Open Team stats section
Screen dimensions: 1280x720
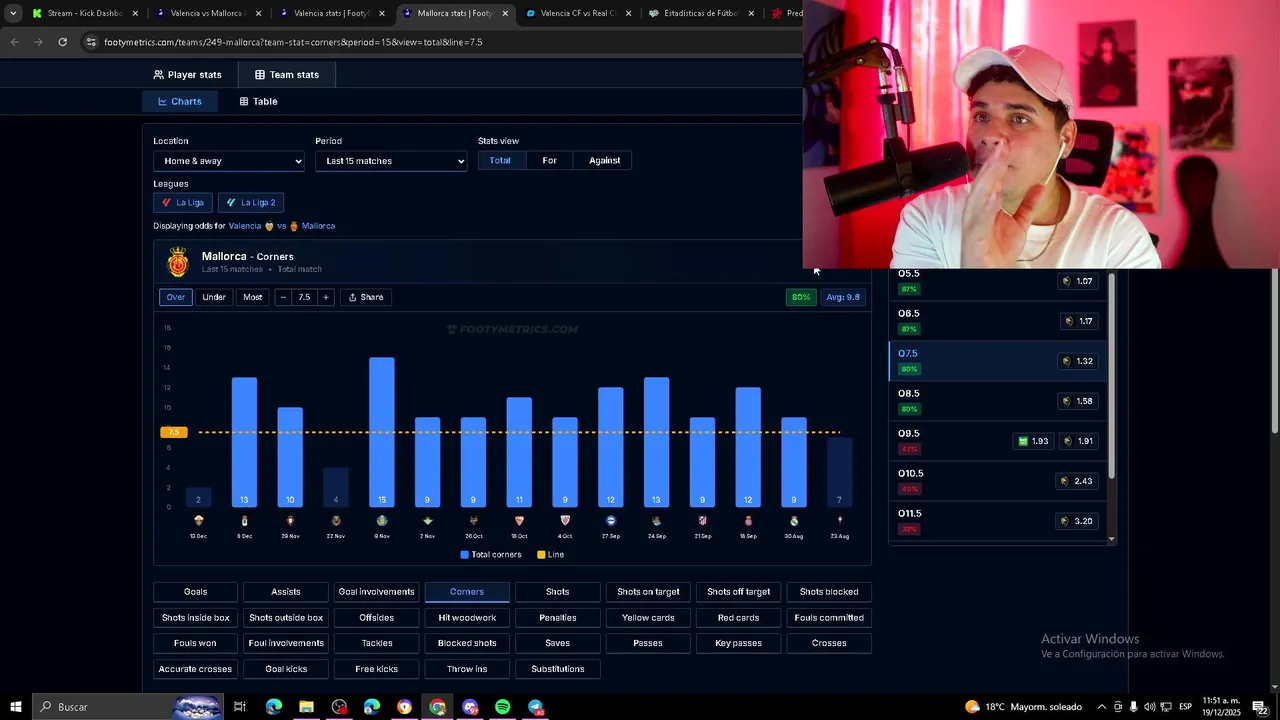coord(287,75)
